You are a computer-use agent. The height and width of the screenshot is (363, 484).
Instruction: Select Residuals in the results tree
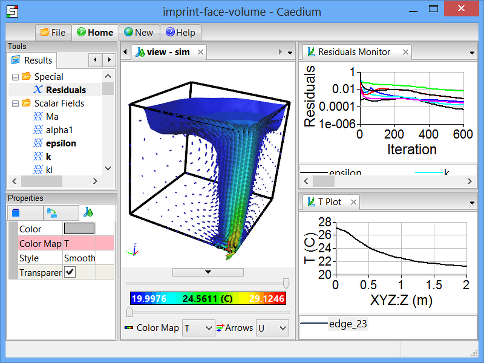[x=66, y=90]
